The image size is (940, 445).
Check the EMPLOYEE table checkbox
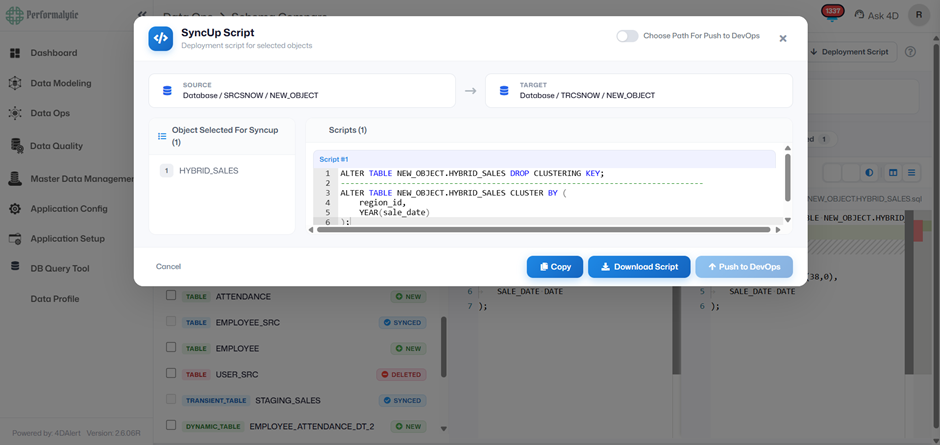click(x=171, y=347)
